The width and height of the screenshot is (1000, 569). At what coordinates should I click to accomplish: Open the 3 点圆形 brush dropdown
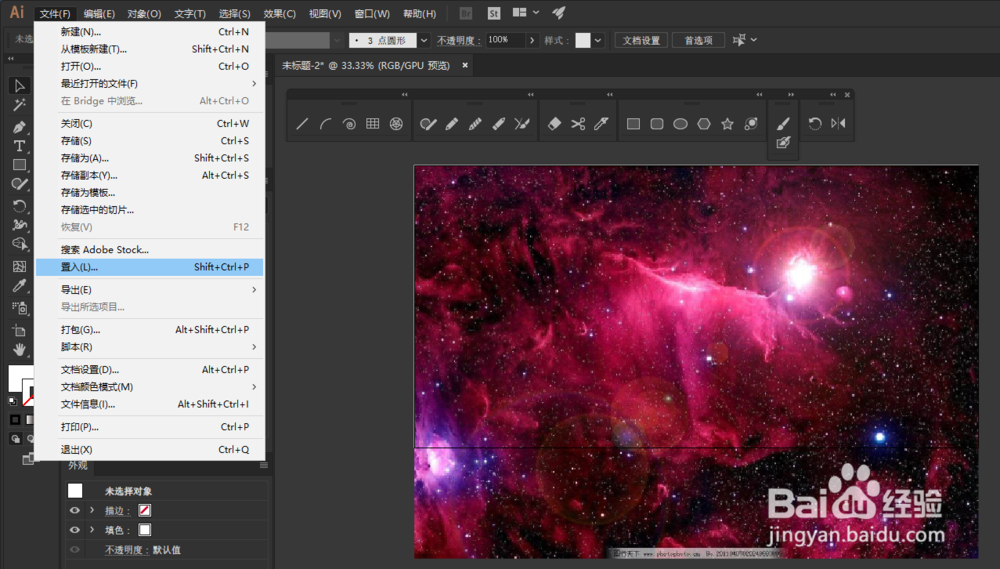pos(423,40)
